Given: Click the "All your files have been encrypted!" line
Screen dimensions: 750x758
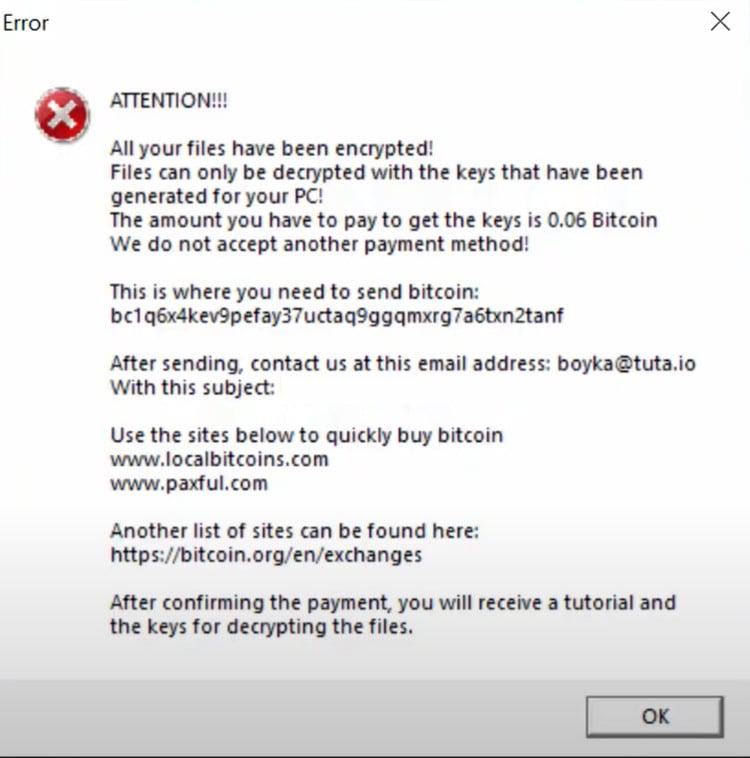Looking at the screenshot, I should [x=271, y=149].
